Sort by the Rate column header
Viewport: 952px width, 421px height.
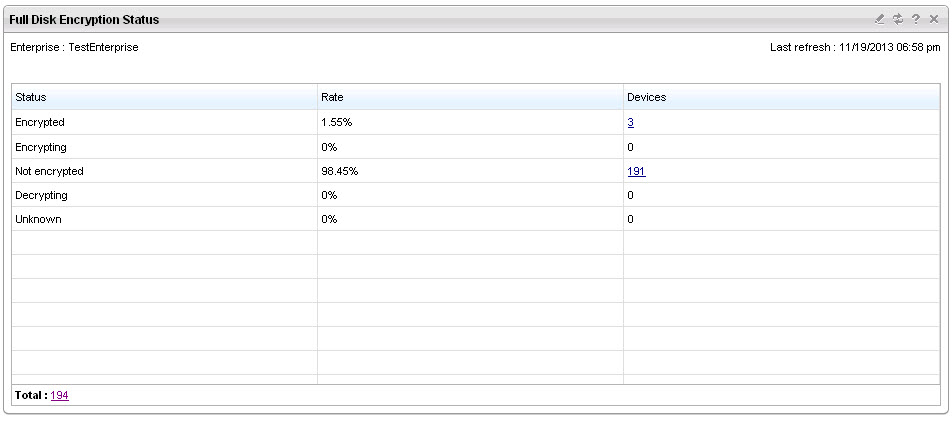pyautogui.click(x=332, y=97)
